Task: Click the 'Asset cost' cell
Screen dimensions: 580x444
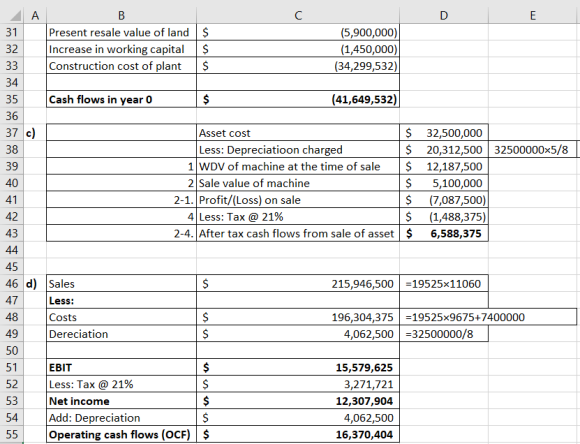Action: coord(298,133)
